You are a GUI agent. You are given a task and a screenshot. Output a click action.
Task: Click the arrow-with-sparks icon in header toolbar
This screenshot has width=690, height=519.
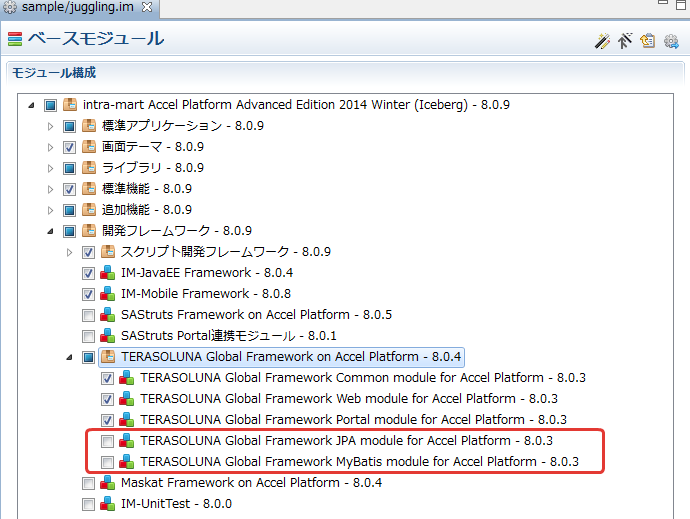625,40
